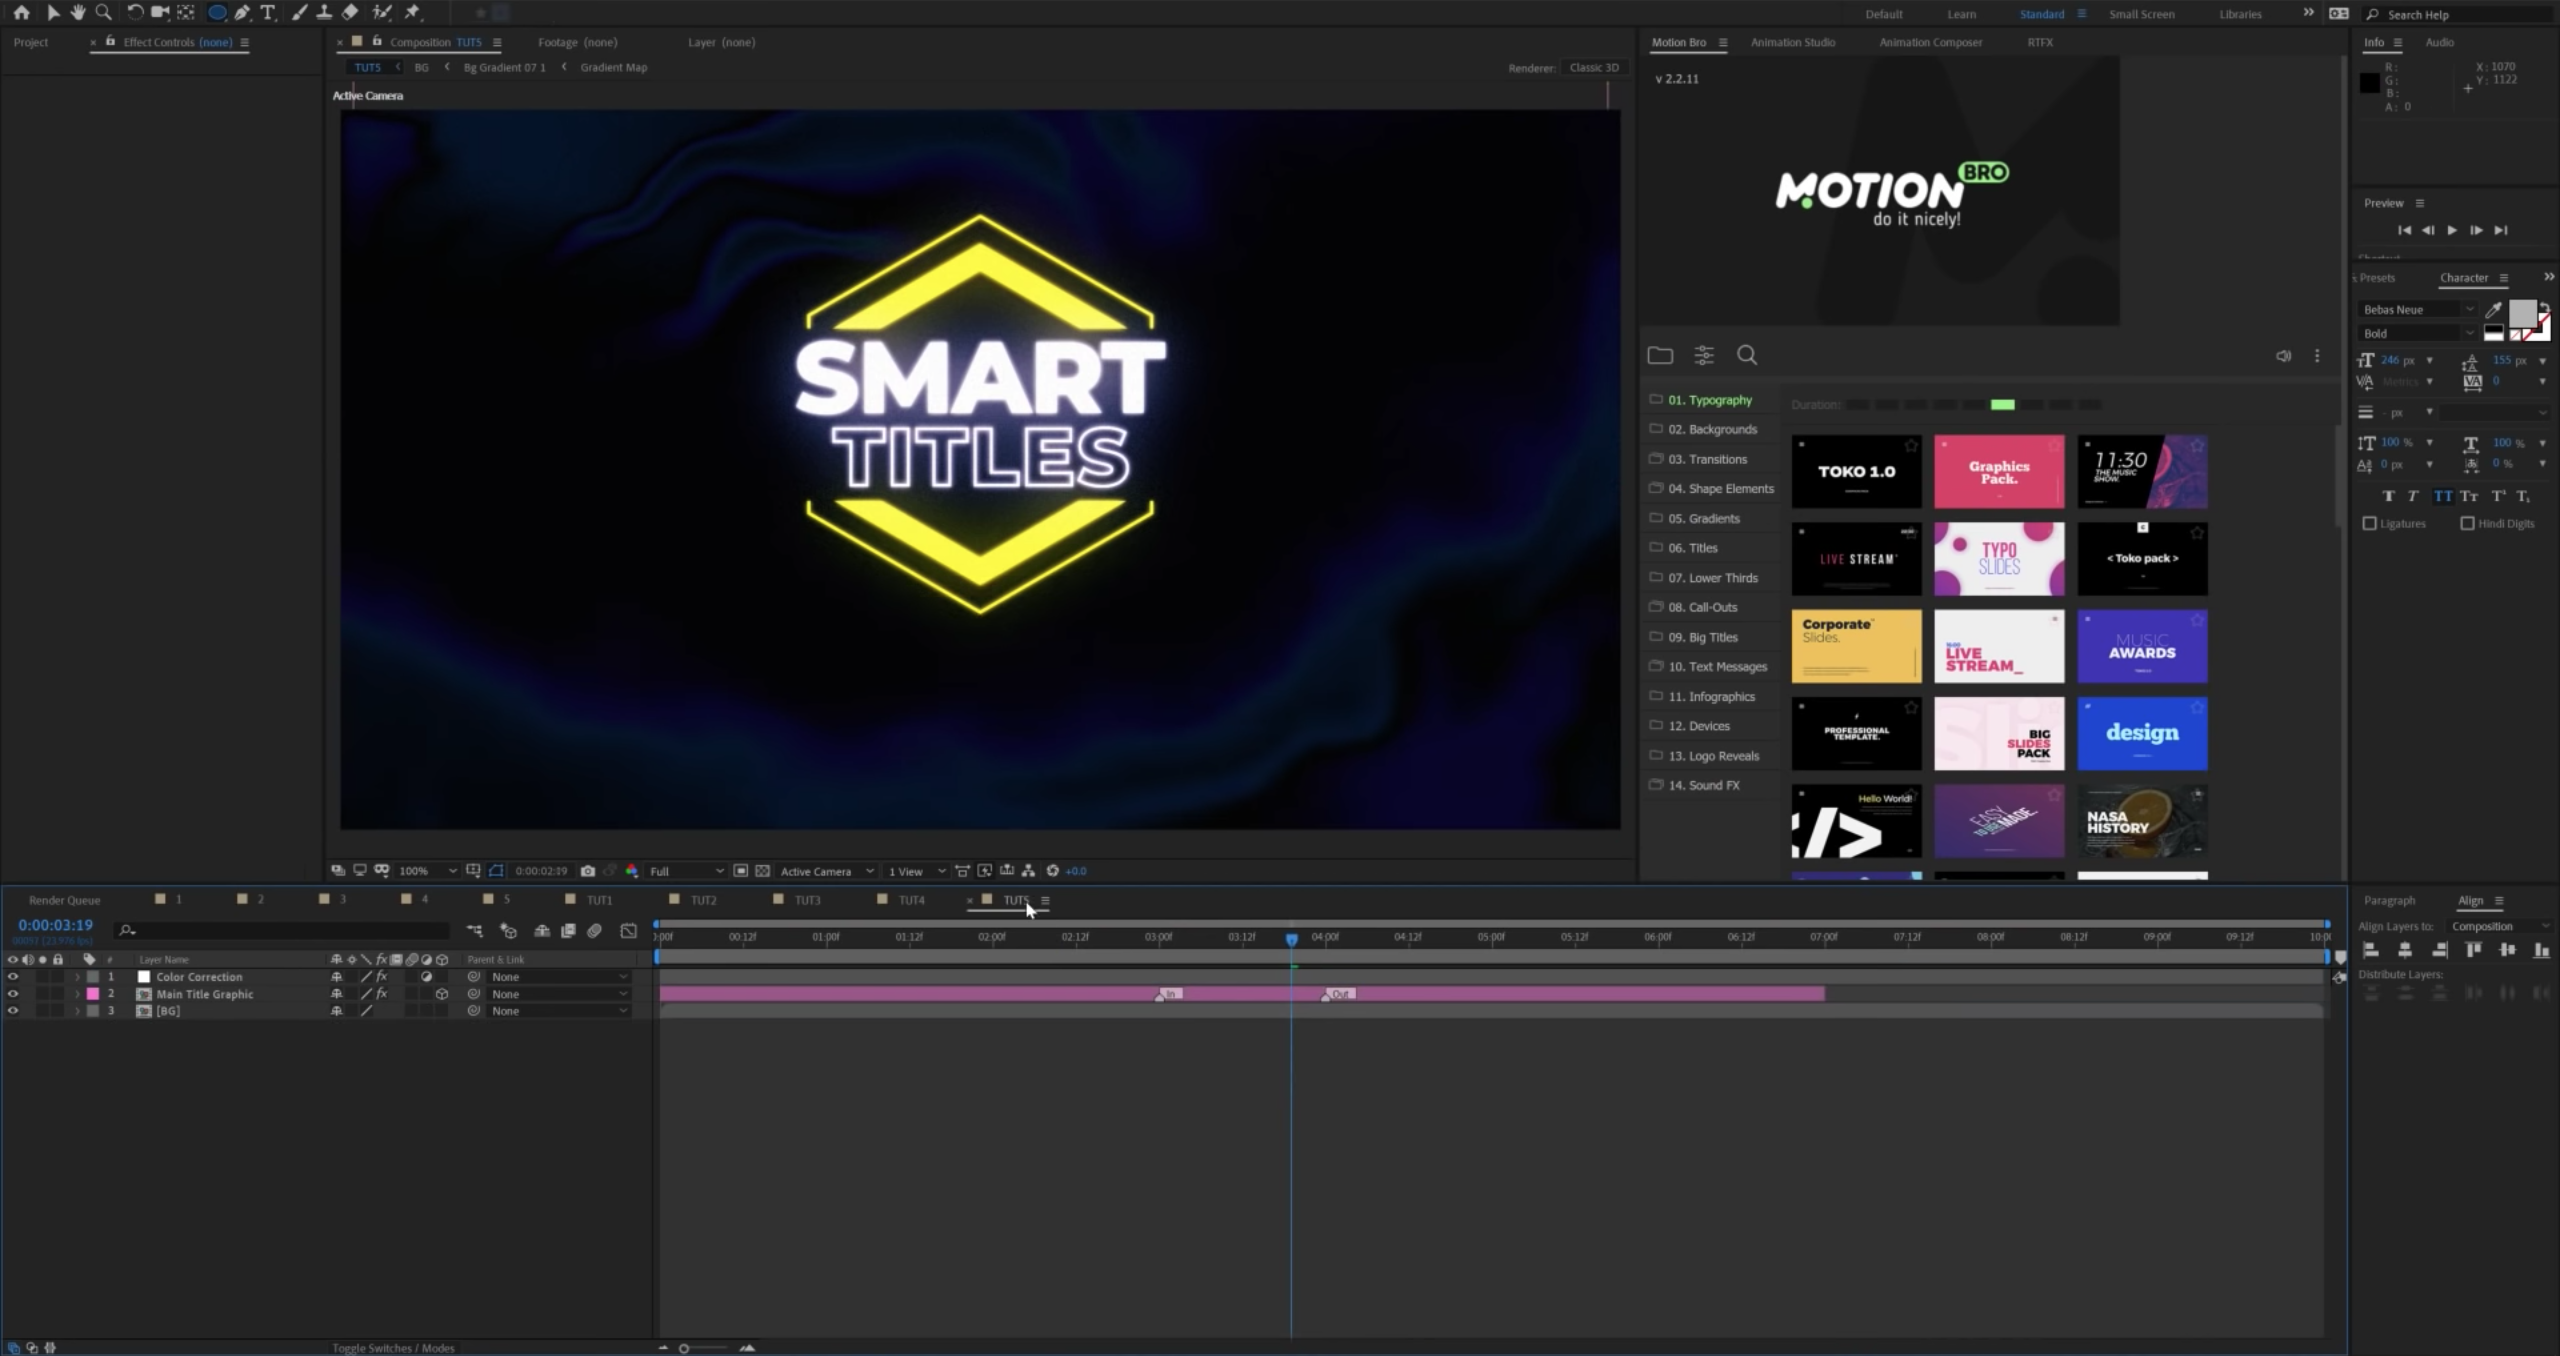Viewport: 2560px width, 1356px height.
Task: Hide the Color Correction layer
Action: coord(13,977)
